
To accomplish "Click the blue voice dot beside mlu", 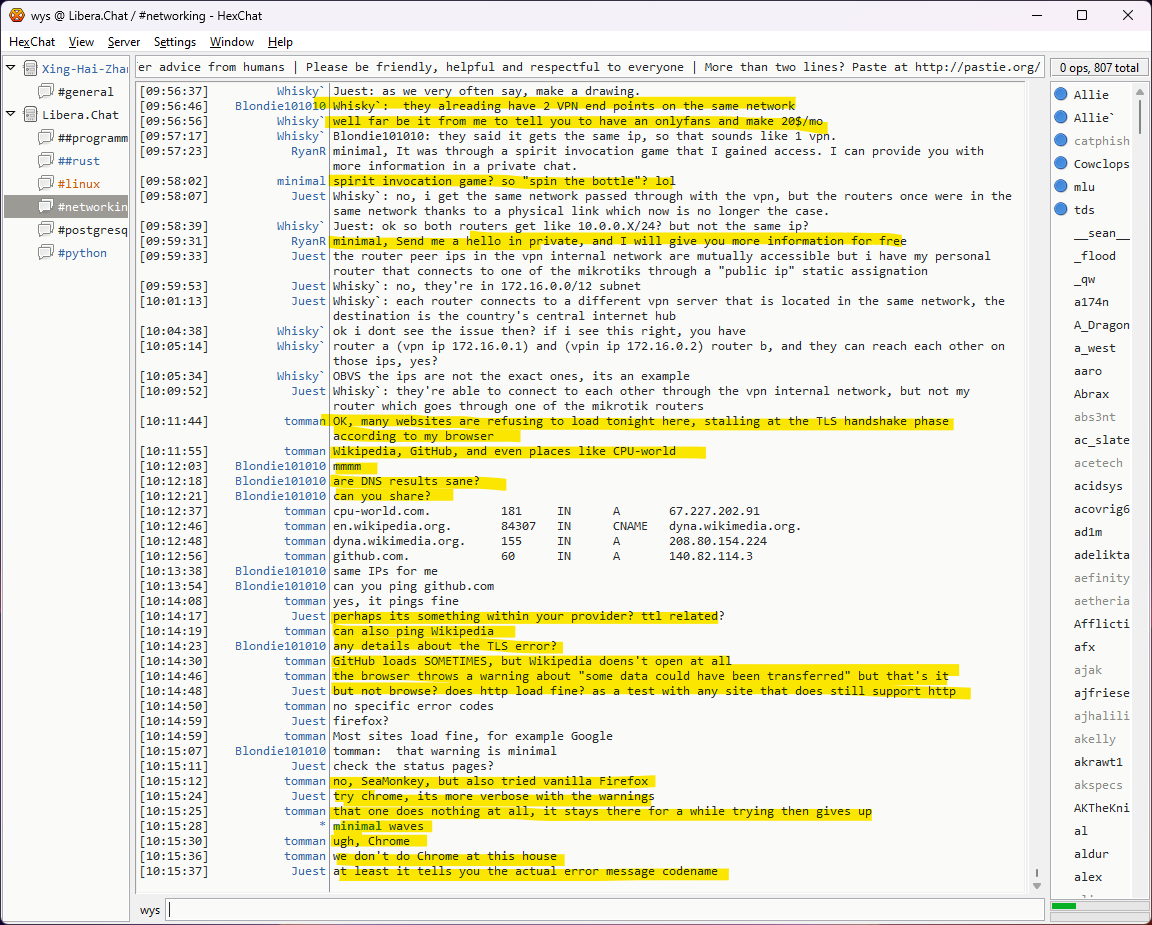I will click(1061, 187).
